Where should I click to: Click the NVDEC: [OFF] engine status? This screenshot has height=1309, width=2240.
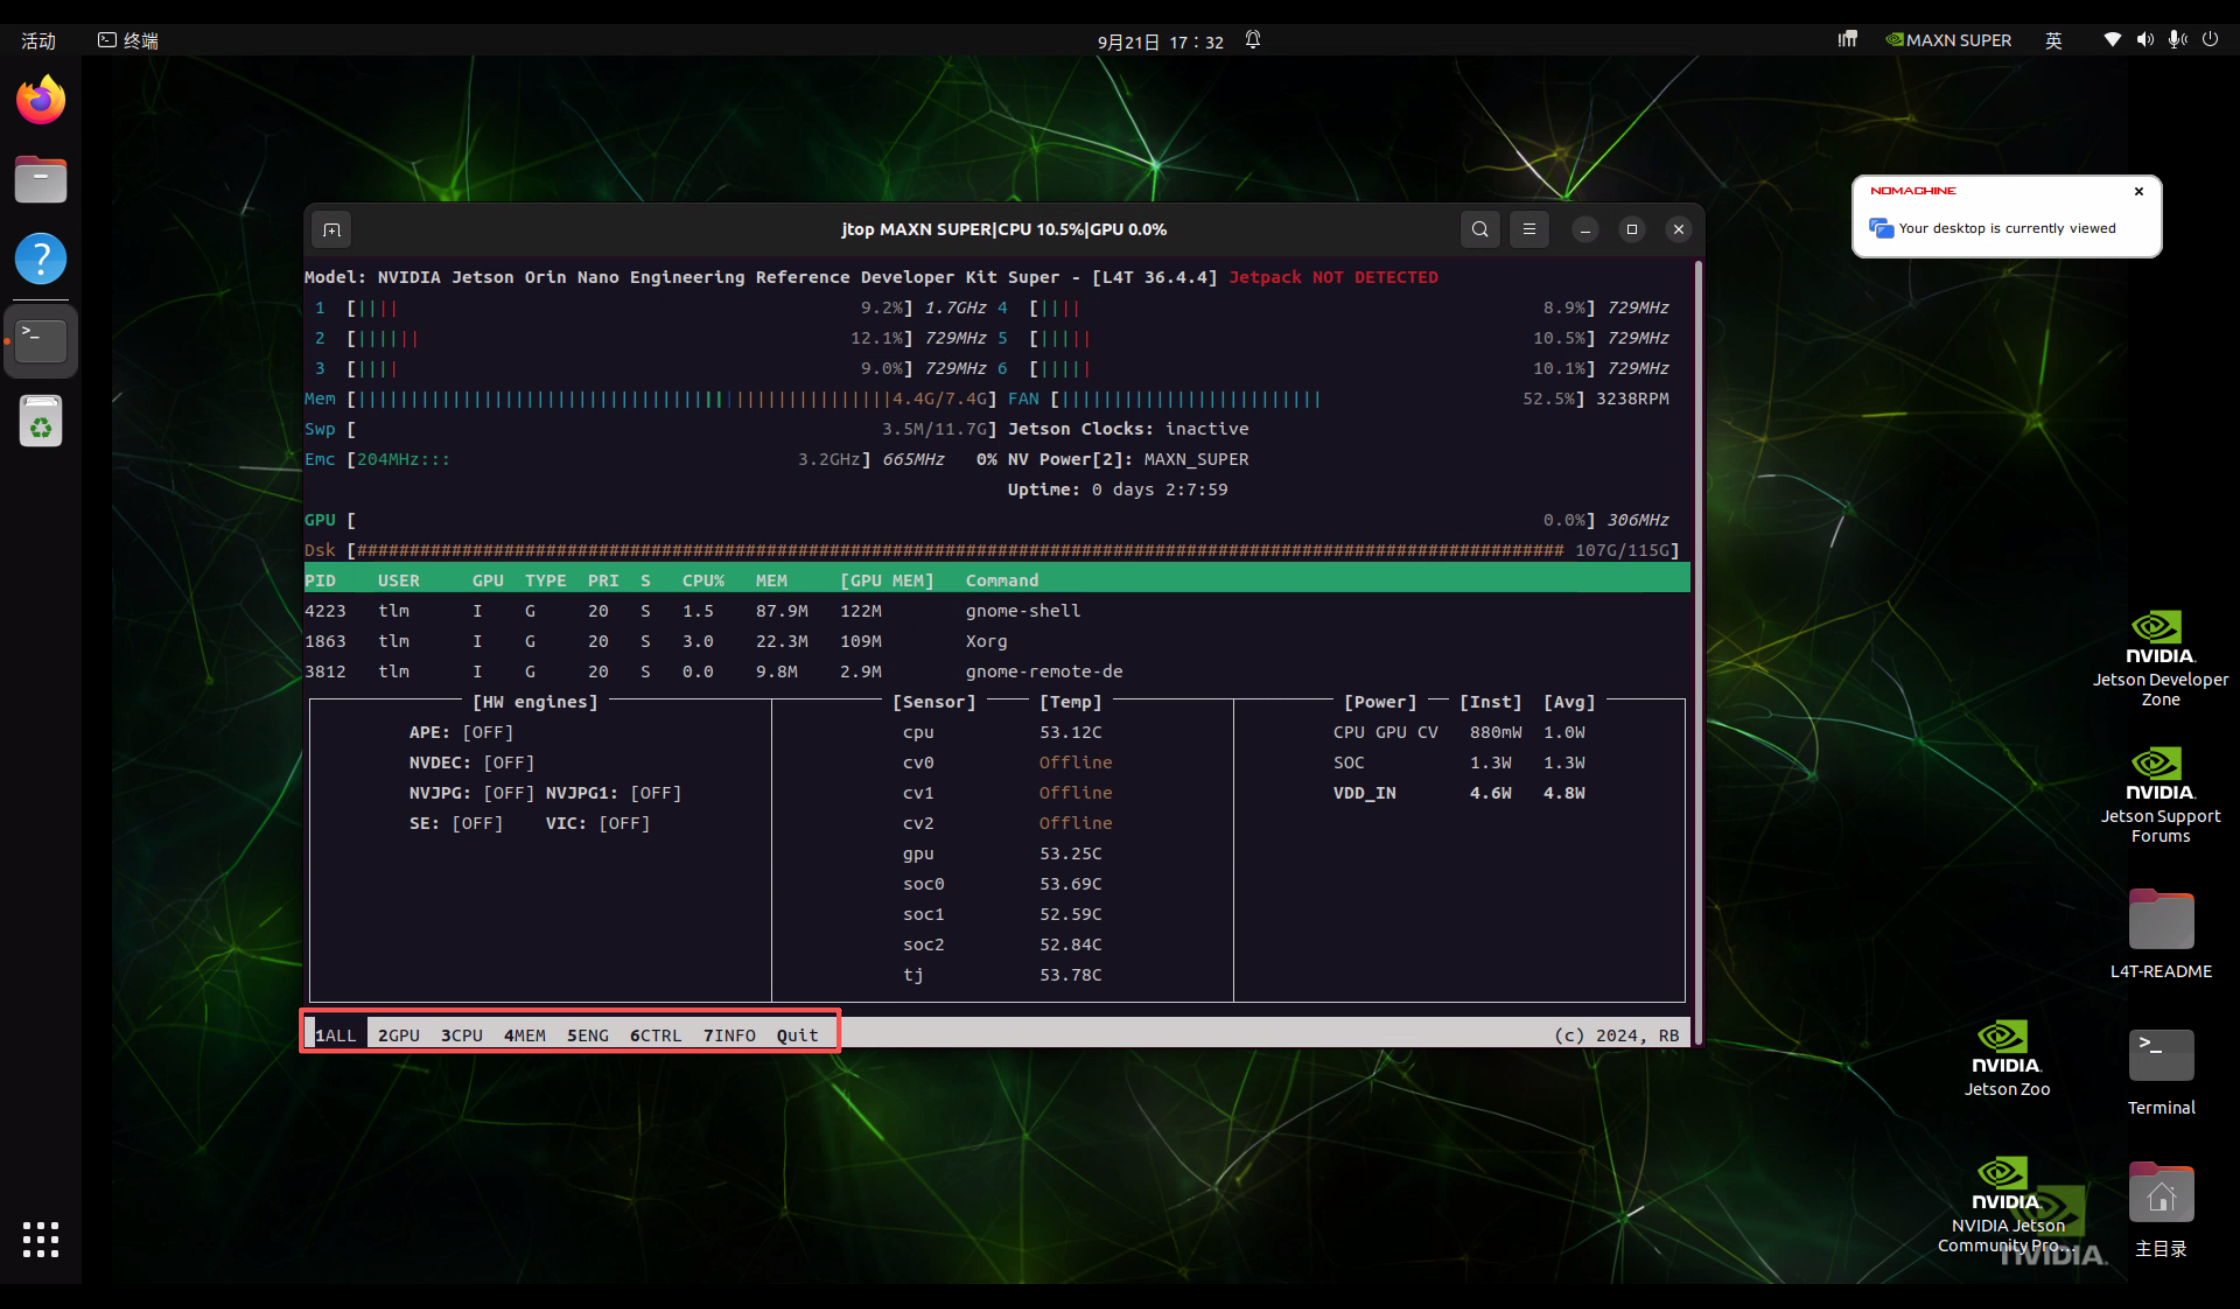471,762
